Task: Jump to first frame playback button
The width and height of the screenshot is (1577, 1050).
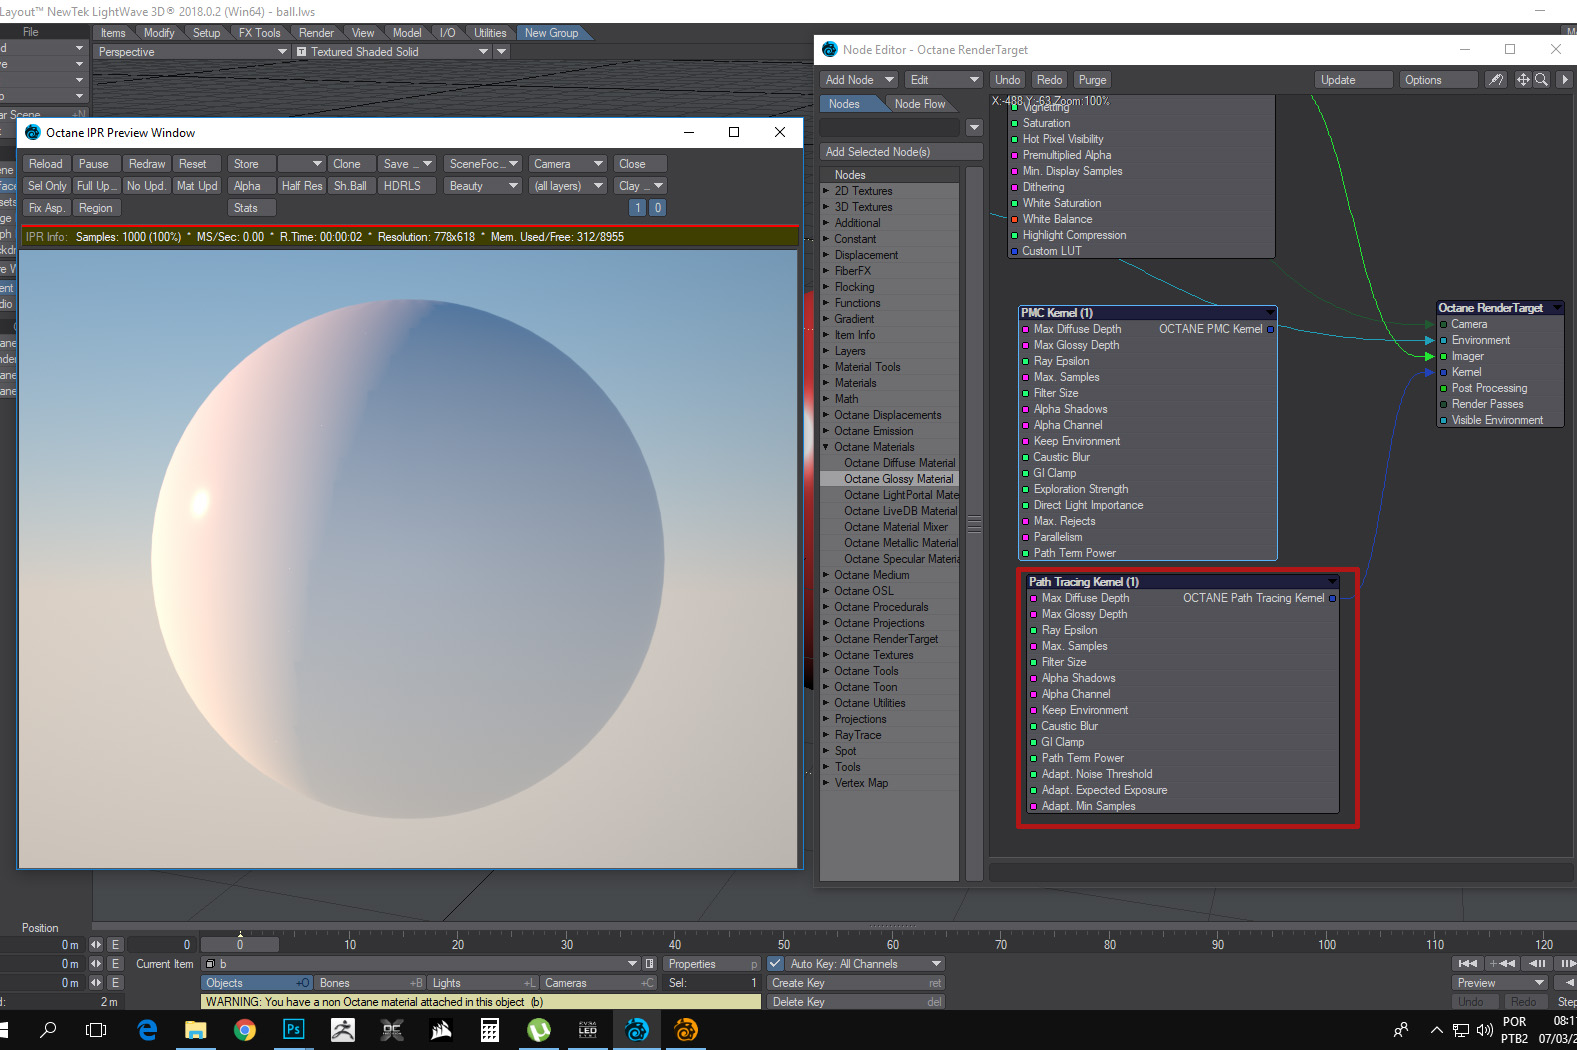Action: pos(1467,964)
